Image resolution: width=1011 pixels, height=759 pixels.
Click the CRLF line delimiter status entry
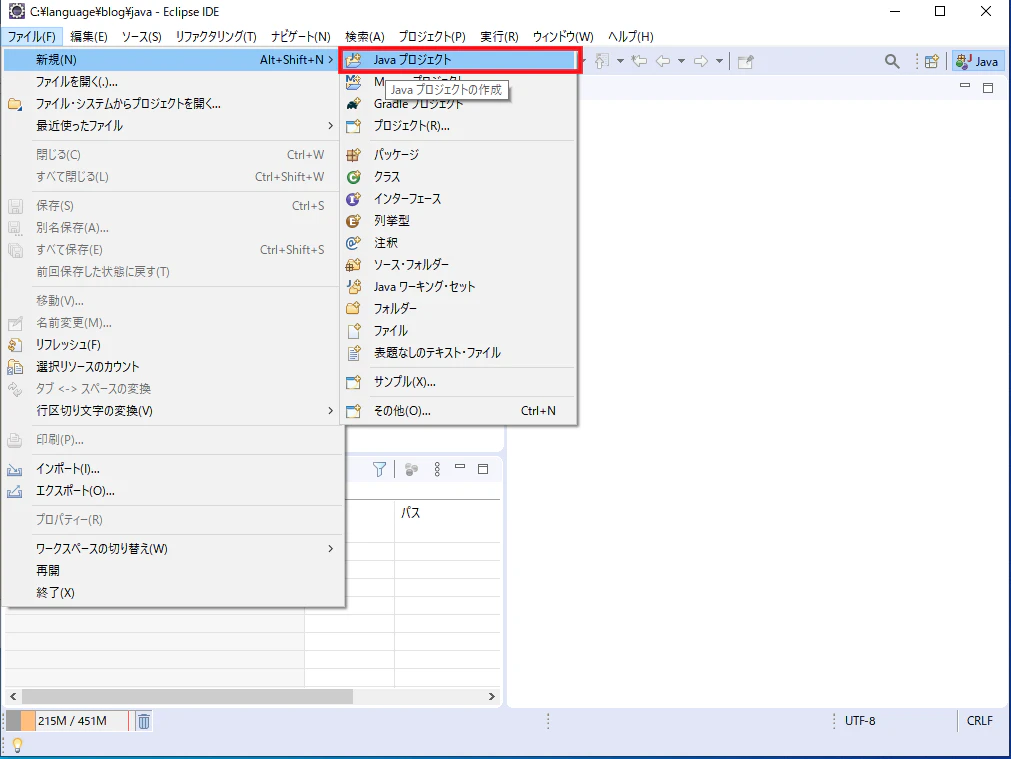979,721
